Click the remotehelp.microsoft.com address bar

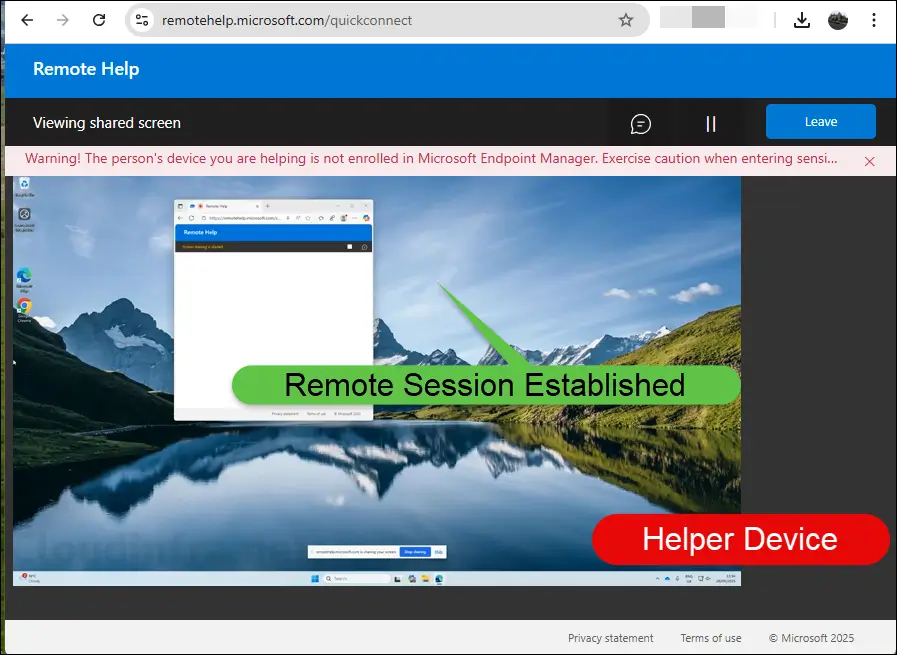coord(380,20)
